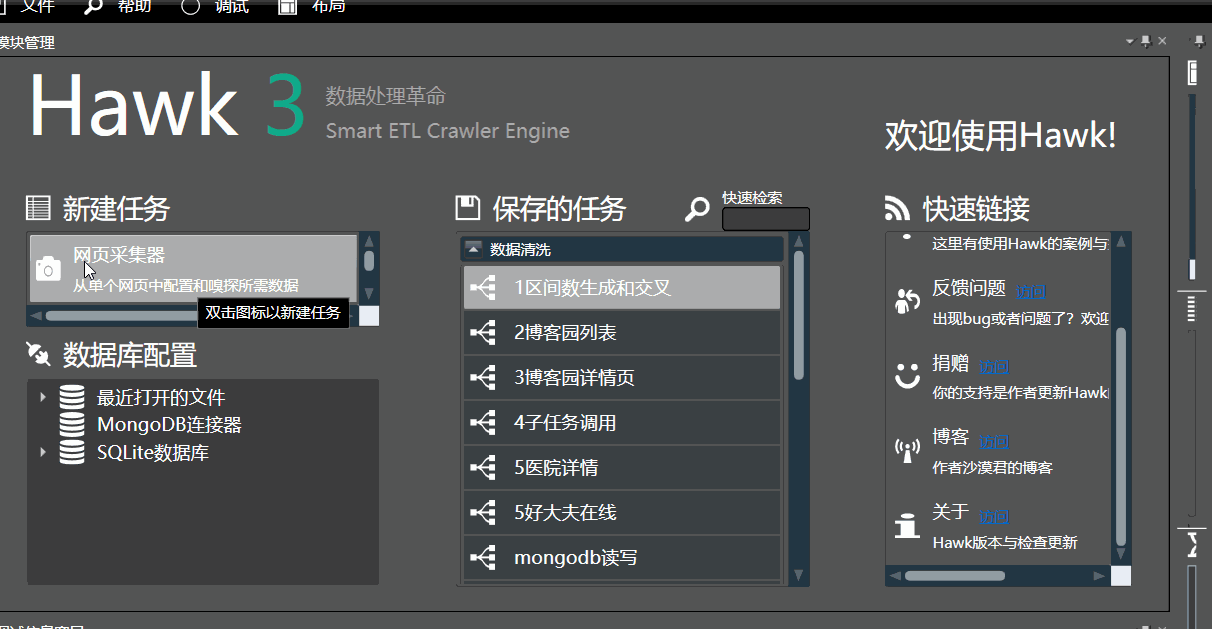This screenshot has height=629, width=1212.
Task: Click the 保存的任务 vertical scrollbar thumb
Action: click(x=799, y=315)
